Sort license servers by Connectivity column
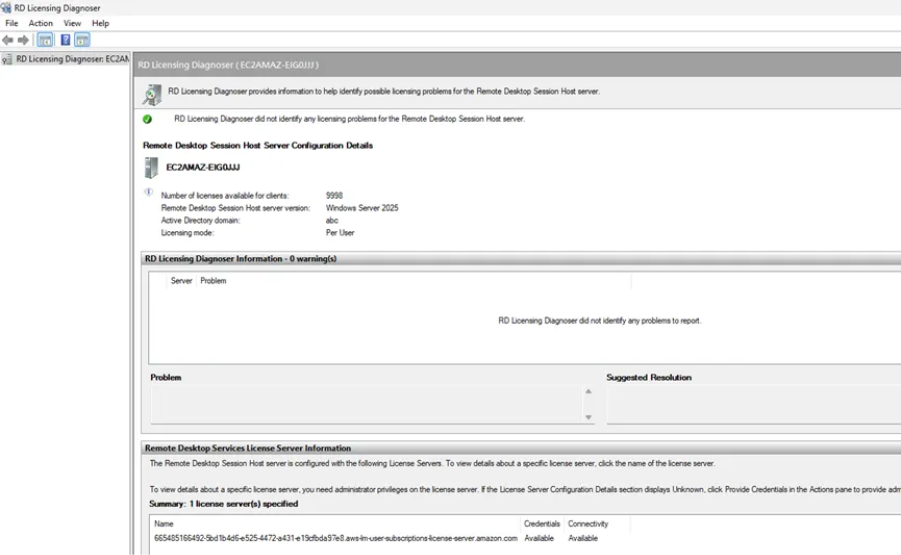901x555 pixels. [x=589, y=524]
